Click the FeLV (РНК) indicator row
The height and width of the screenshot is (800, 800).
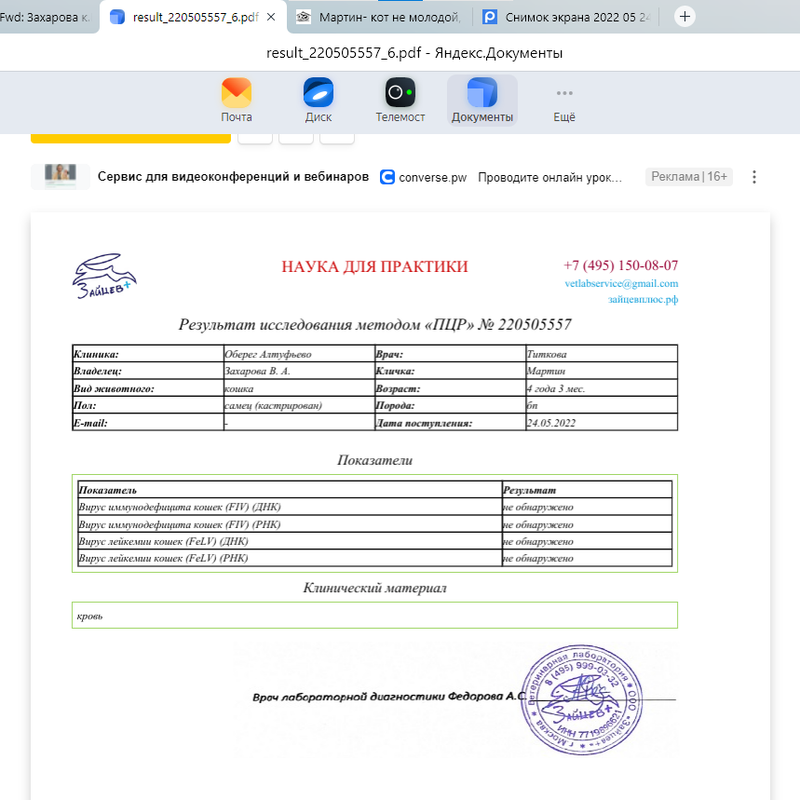click(374, 558)
